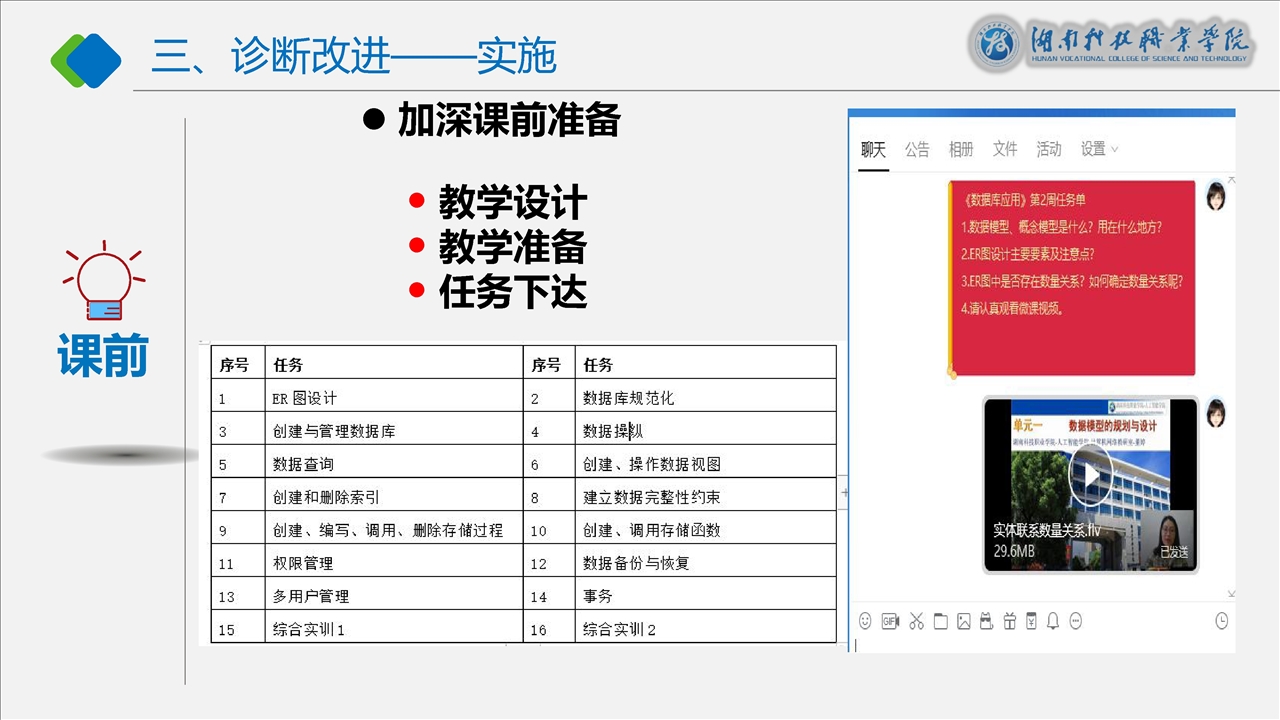Viewport: 1280px width, 720px height.
Task: Click the red 第2周任务单 message
Action: click(x=1071, y=277)
